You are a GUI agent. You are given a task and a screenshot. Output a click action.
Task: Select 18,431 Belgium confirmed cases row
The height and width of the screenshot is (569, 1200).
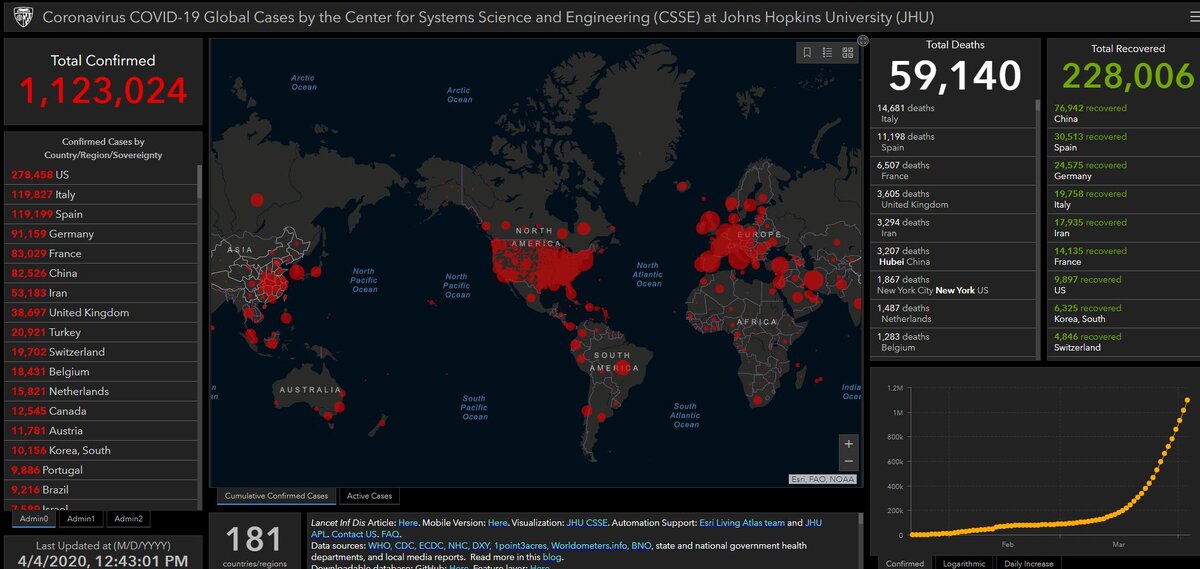click(x=101, y=371)
